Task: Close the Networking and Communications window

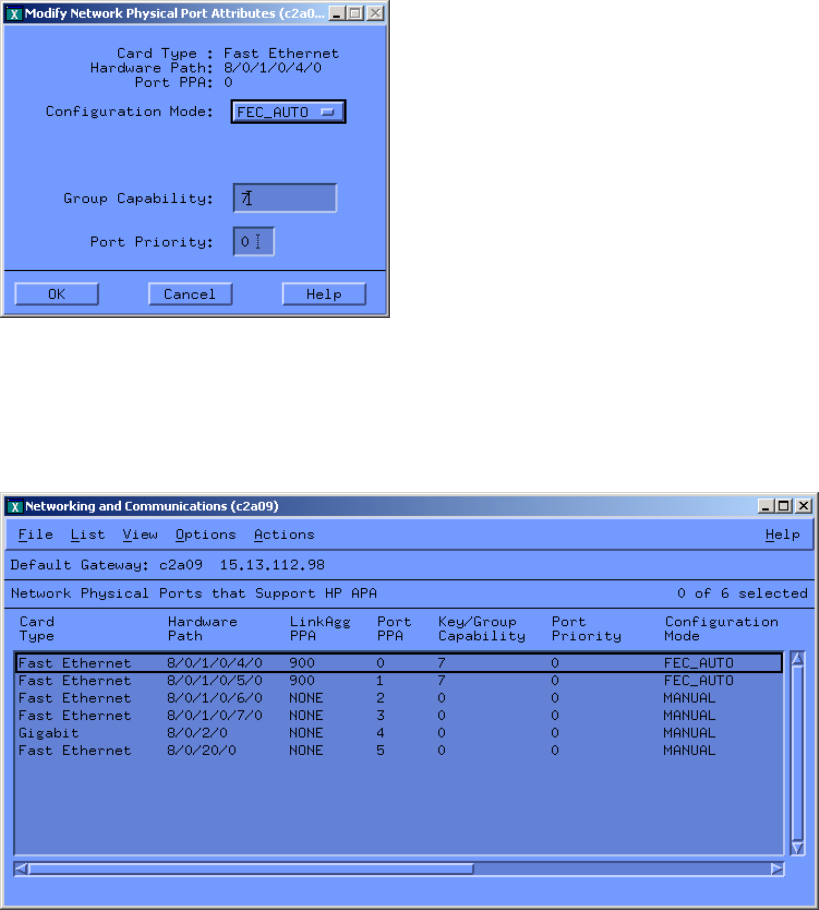Action: [x=803, y=505]
